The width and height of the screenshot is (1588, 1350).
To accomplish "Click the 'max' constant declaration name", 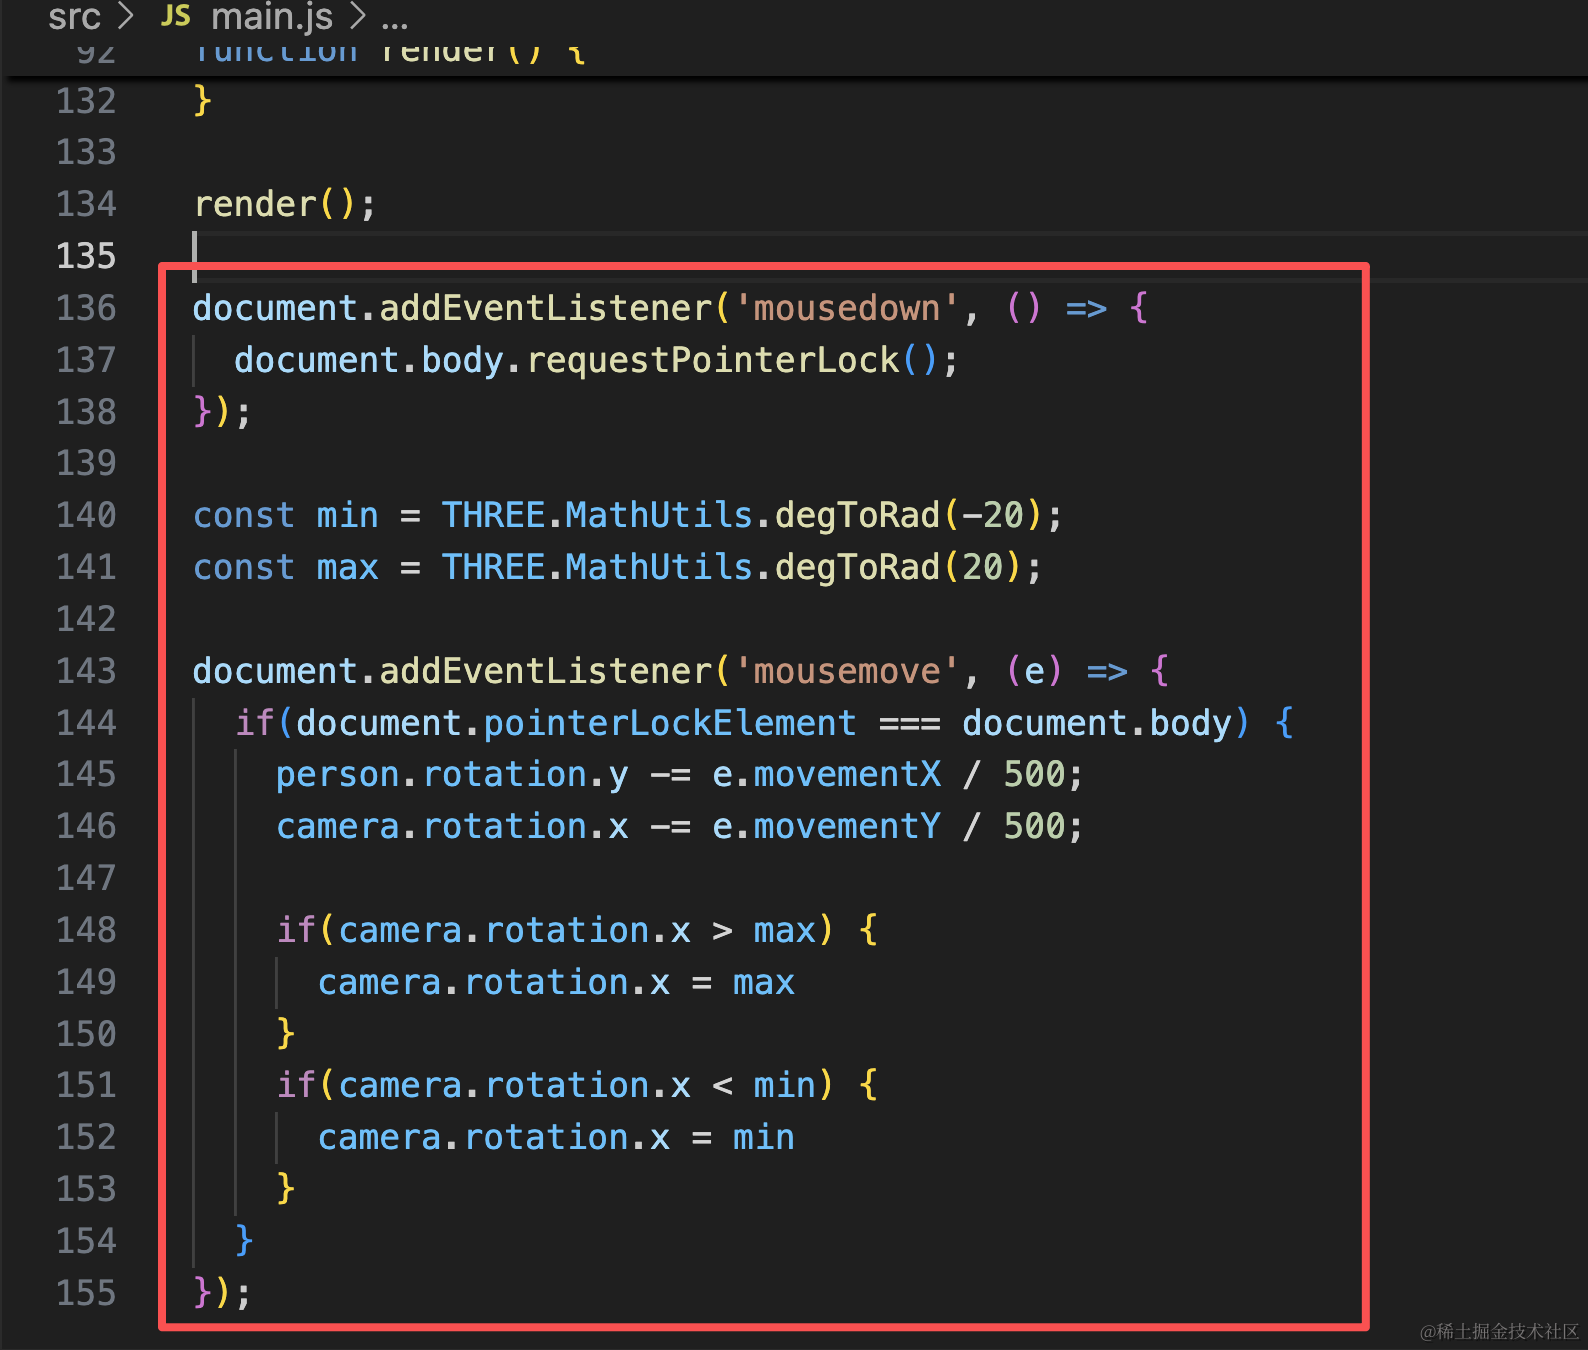I will tap(348, 568).
